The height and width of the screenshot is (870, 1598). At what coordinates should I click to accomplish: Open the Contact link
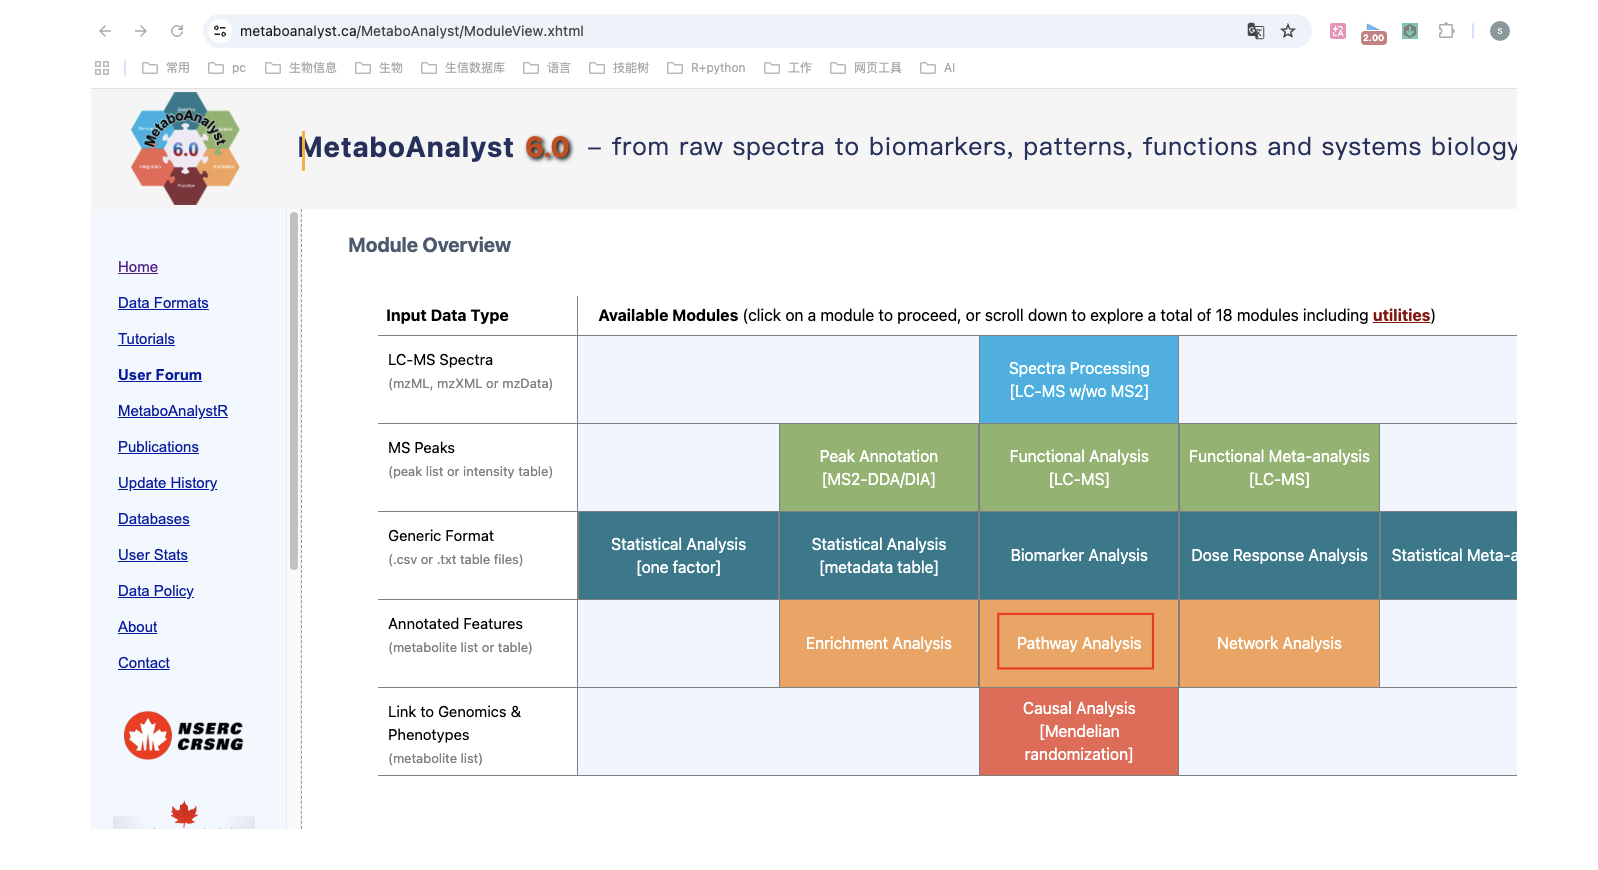144,663
